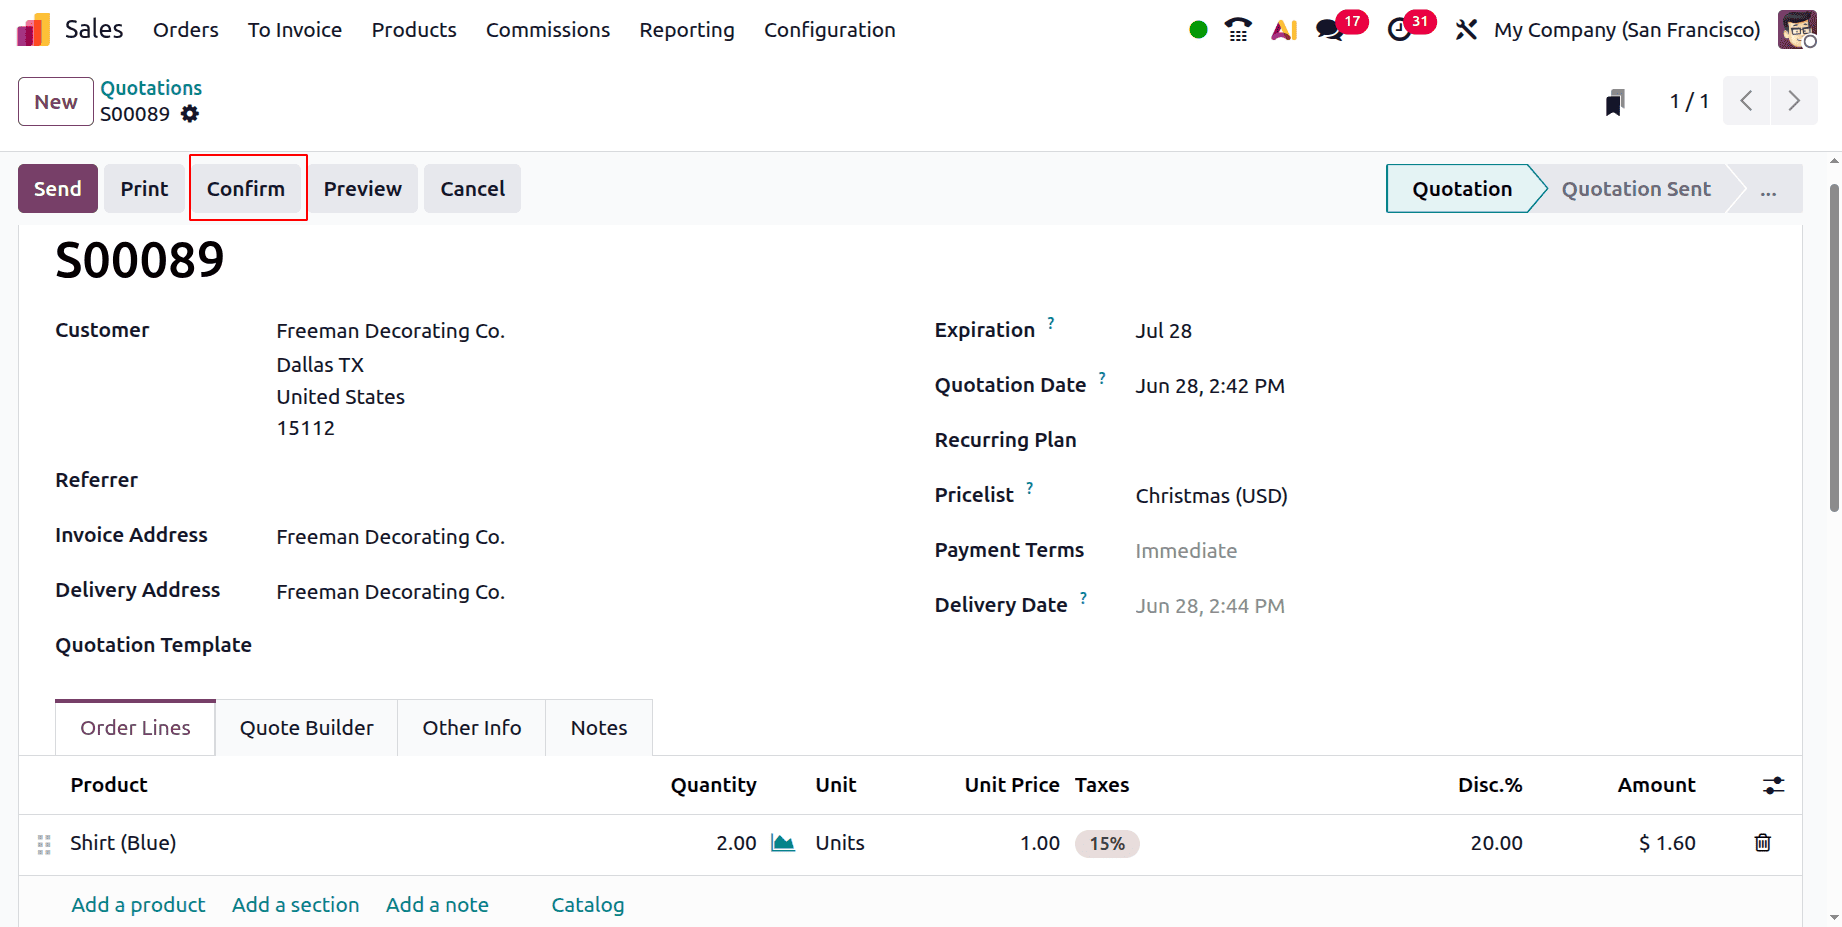Click the Preview button
1842x927 pixels.
point(363,189)
